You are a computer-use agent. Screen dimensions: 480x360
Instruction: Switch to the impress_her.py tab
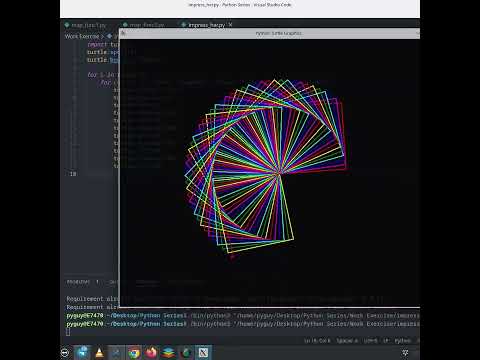click(x=206, y=25)
